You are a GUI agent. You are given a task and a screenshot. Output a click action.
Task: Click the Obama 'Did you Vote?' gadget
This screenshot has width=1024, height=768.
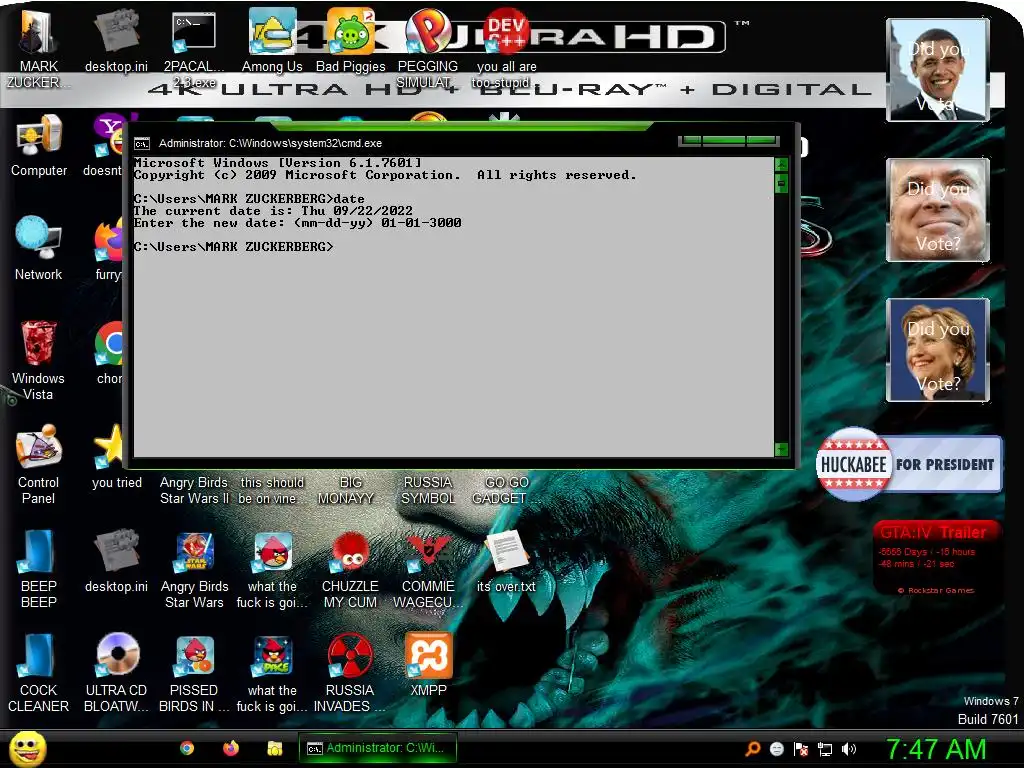tap(938, 69)
